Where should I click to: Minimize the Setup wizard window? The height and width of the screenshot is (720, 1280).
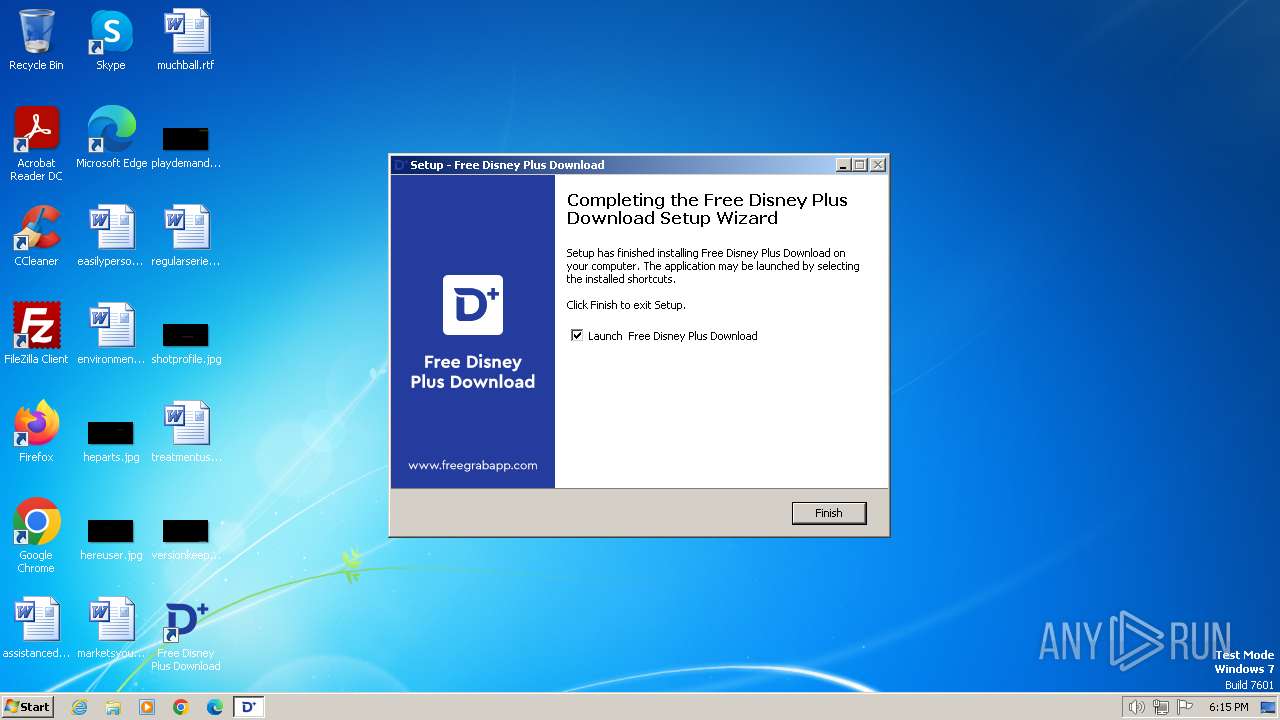pyautogui.click(x=843, y=165)
